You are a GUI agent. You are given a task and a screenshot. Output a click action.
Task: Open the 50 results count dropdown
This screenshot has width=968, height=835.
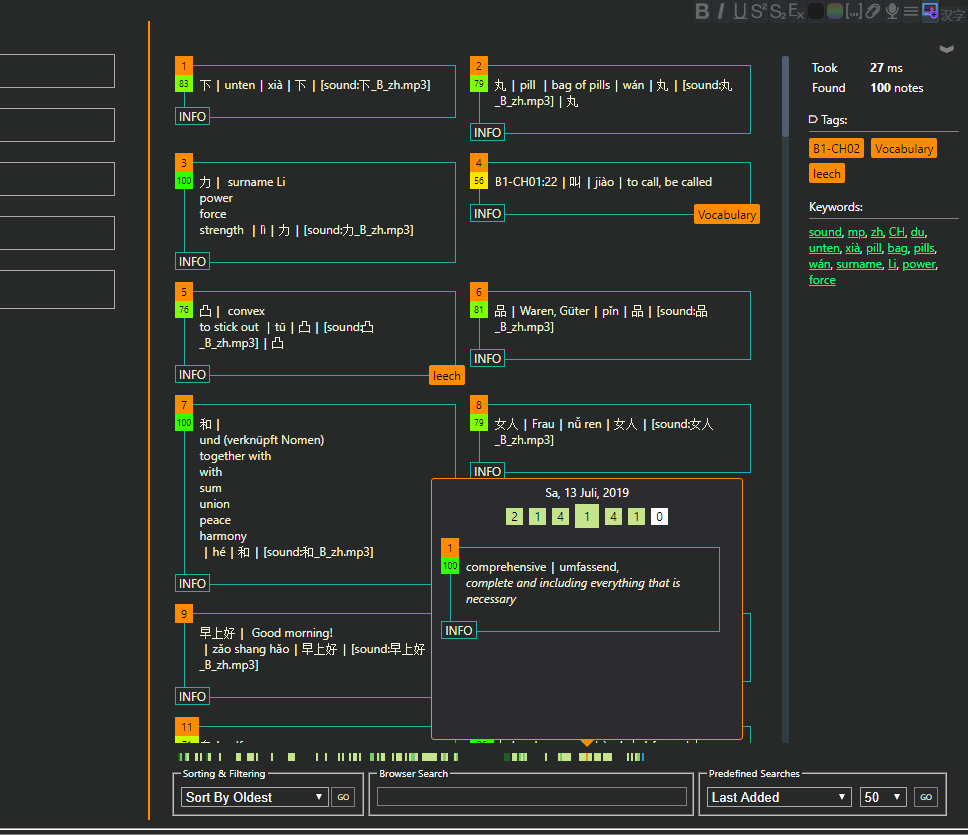click(883, 797)
